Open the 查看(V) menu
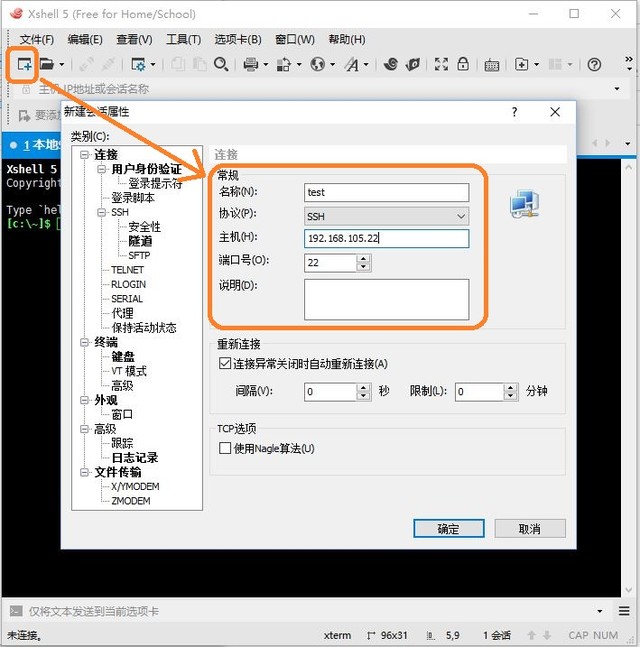Screen dimensions: 640x647 (134, 40)
